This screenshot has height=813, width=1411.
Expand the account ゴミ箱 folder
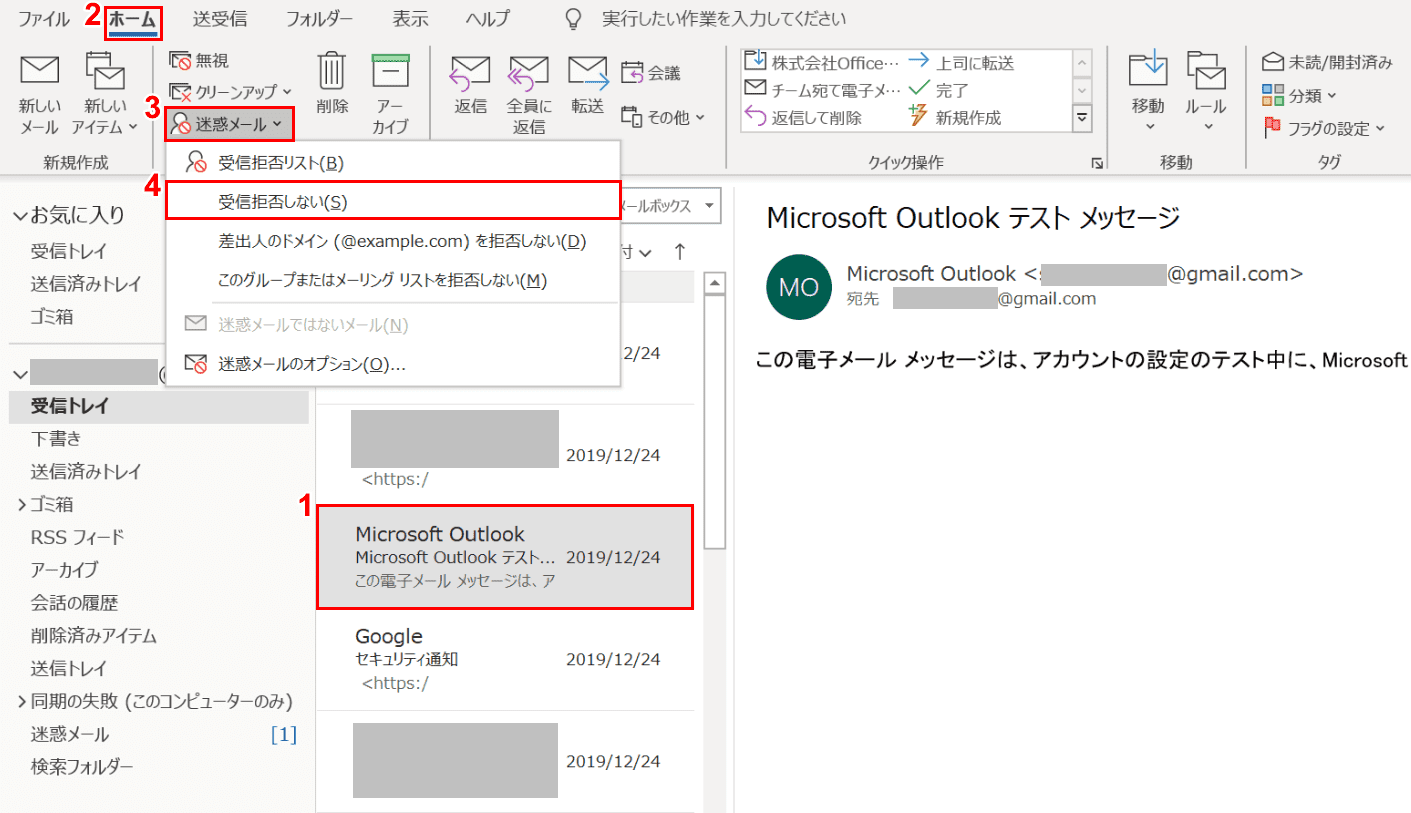click(21, 504)
